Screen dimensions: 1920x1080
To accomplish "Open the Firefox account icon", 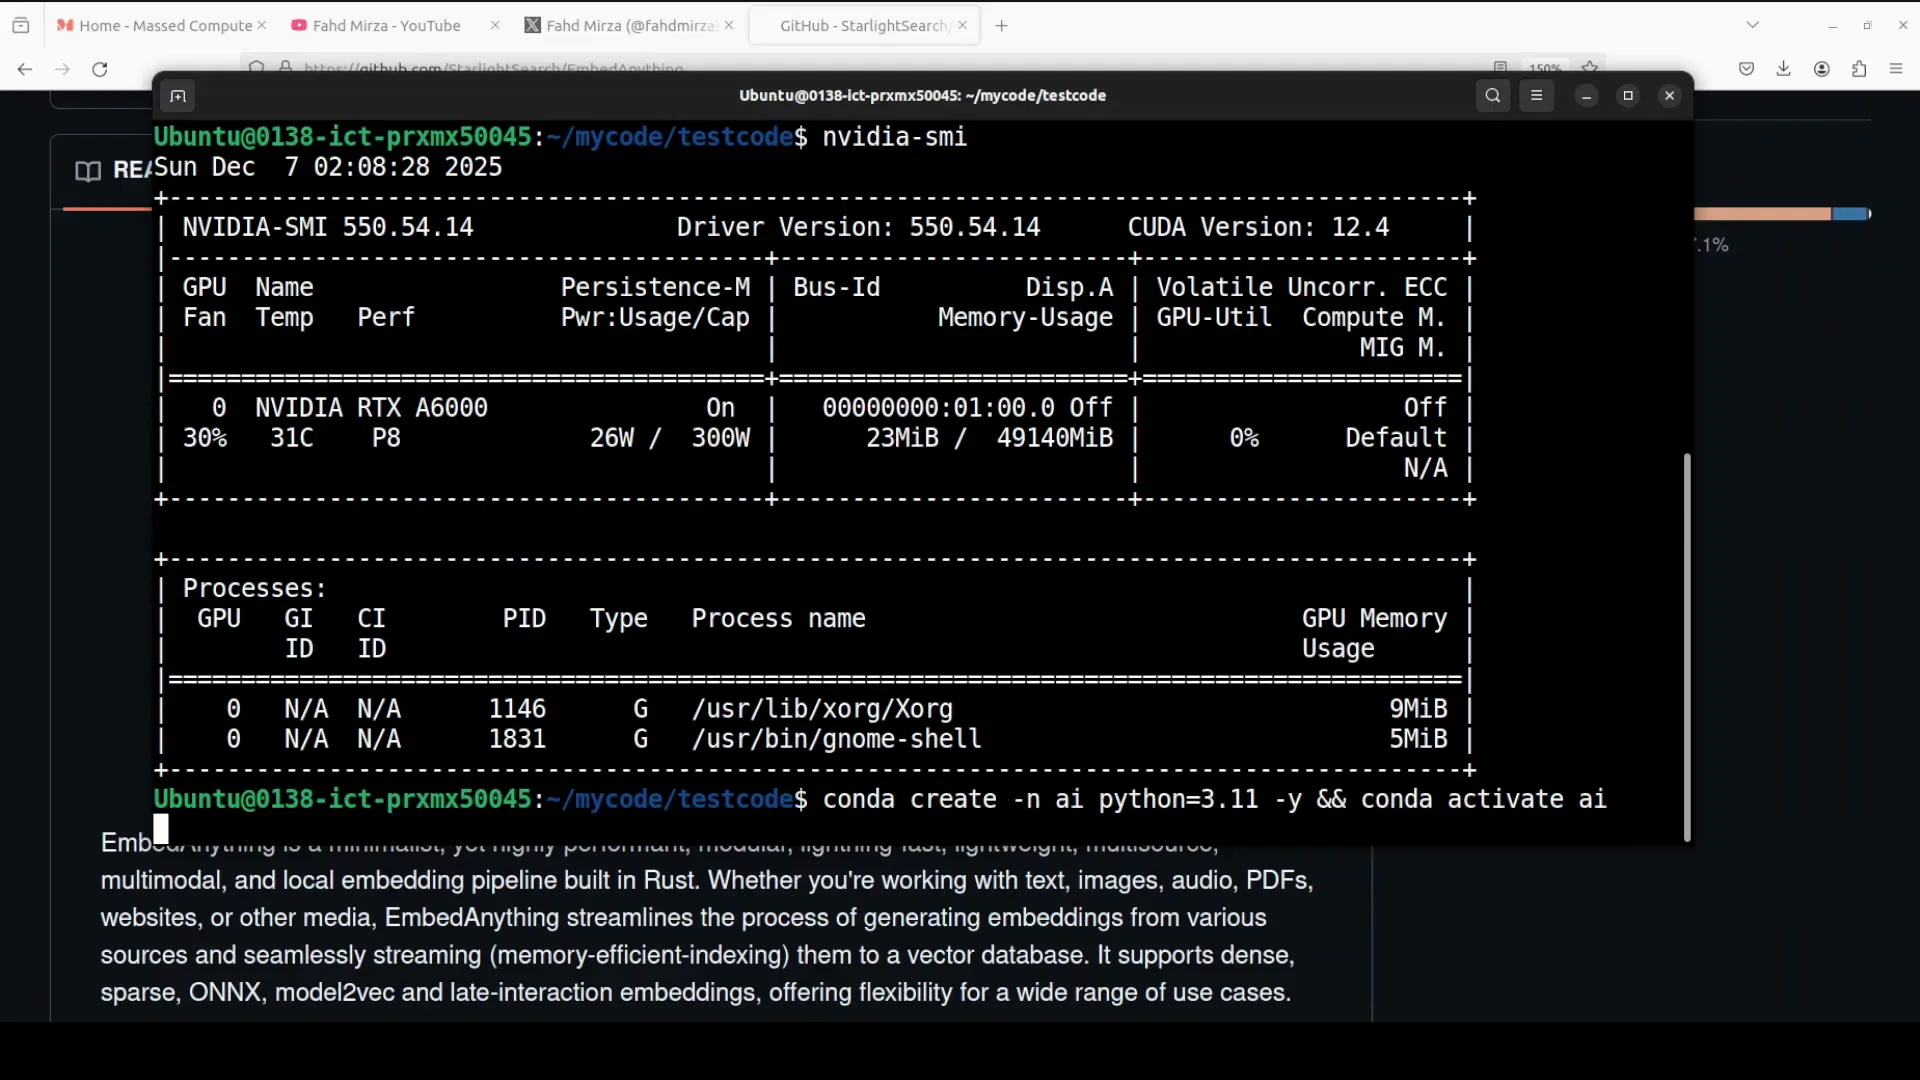I will coord(1822,69).
